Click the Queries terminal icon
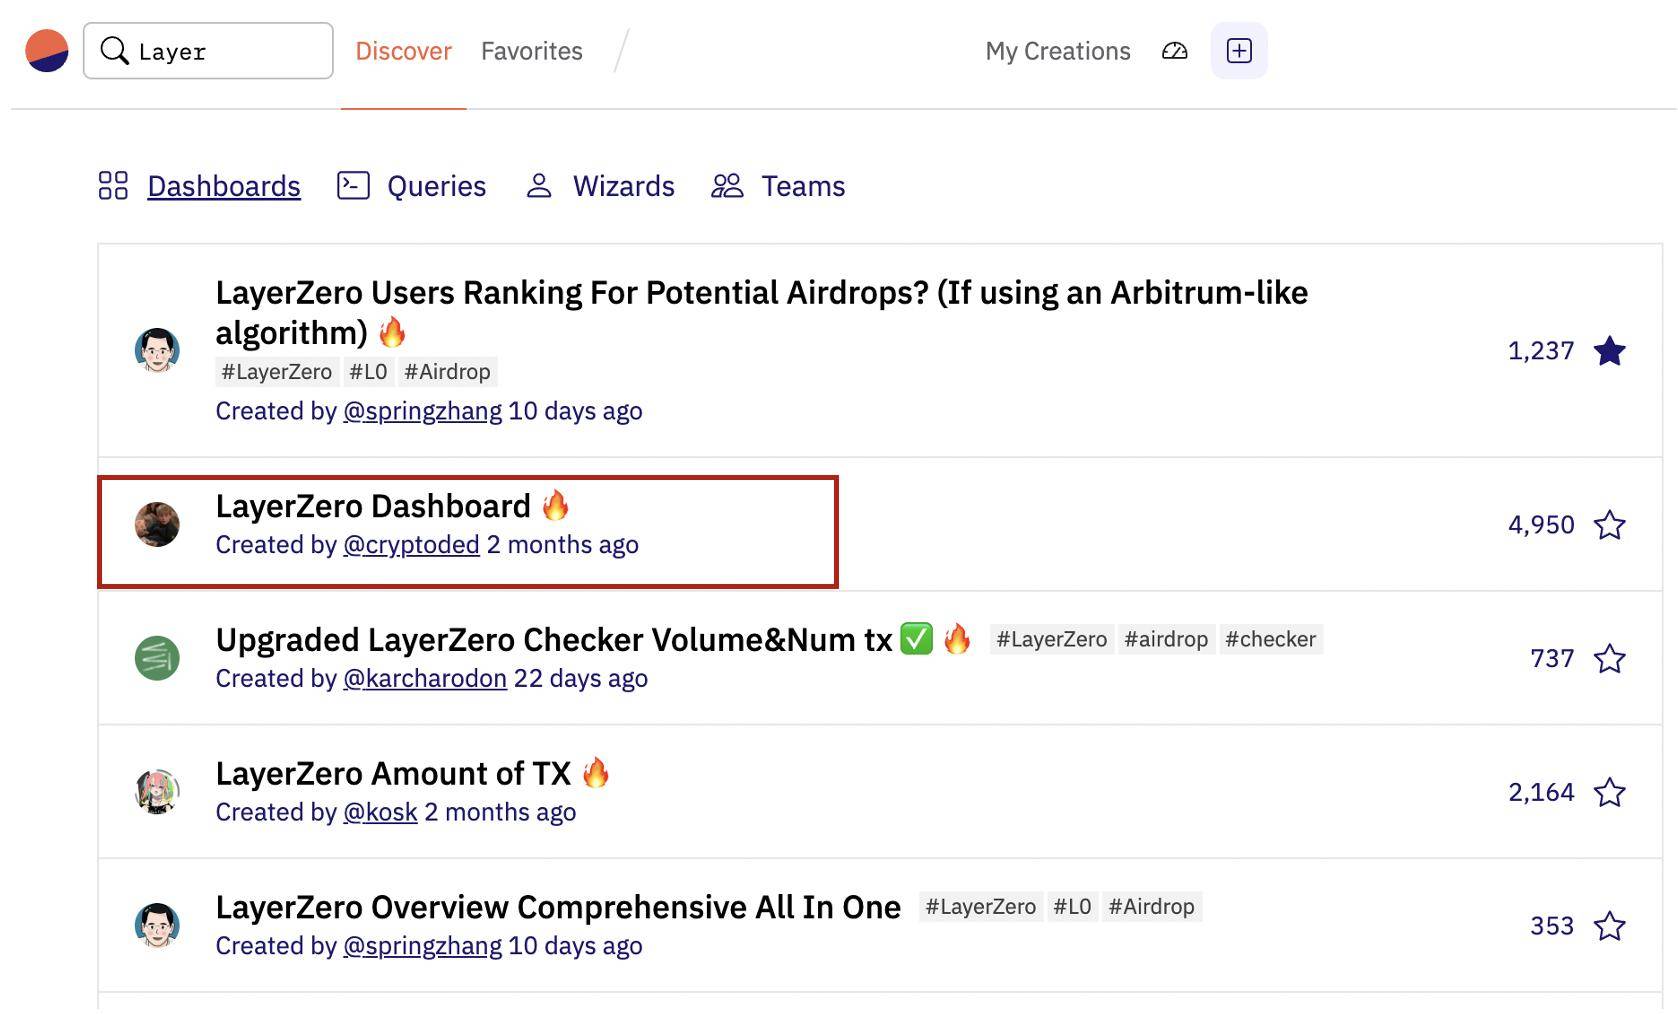 pos(353,186)
